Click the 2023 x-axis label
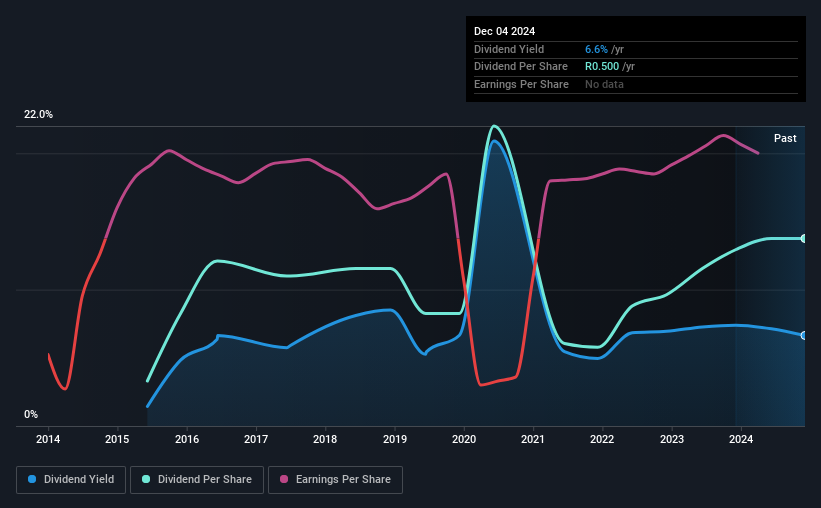 click(672, 439)
